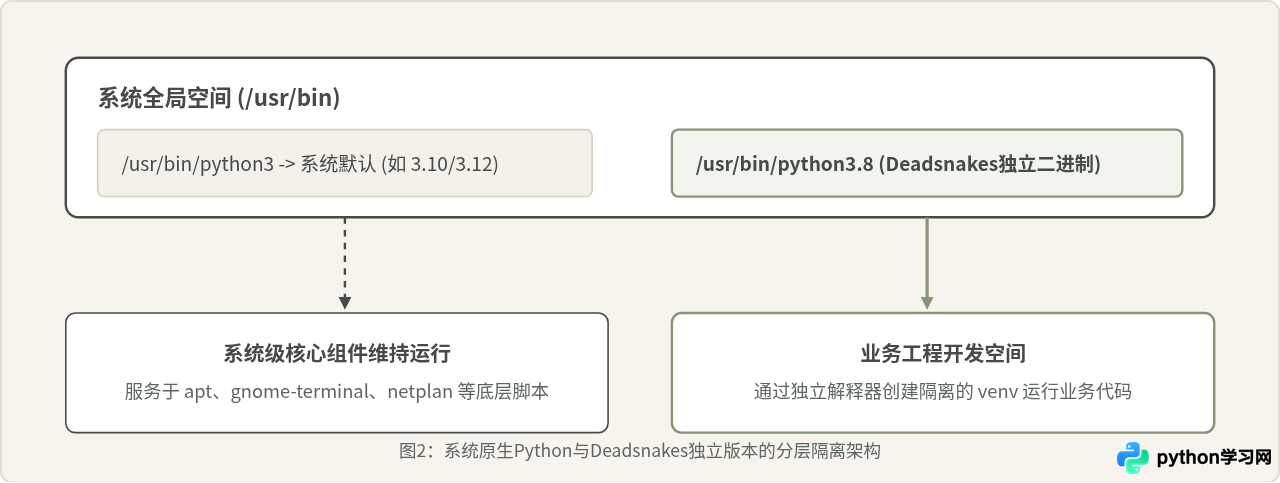
Task: Click the title "系统级核心组件维持运行"
Action: tap(337, 354)
